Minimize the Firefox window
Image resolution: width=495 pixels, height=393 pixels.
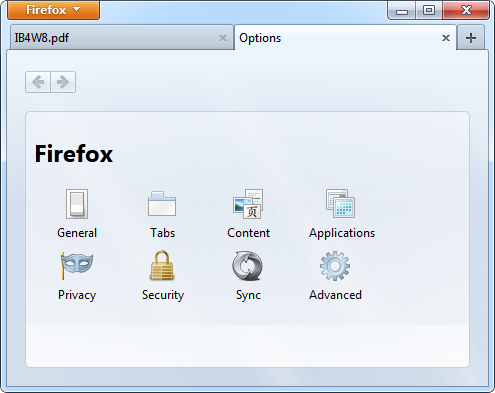[402, 11]
